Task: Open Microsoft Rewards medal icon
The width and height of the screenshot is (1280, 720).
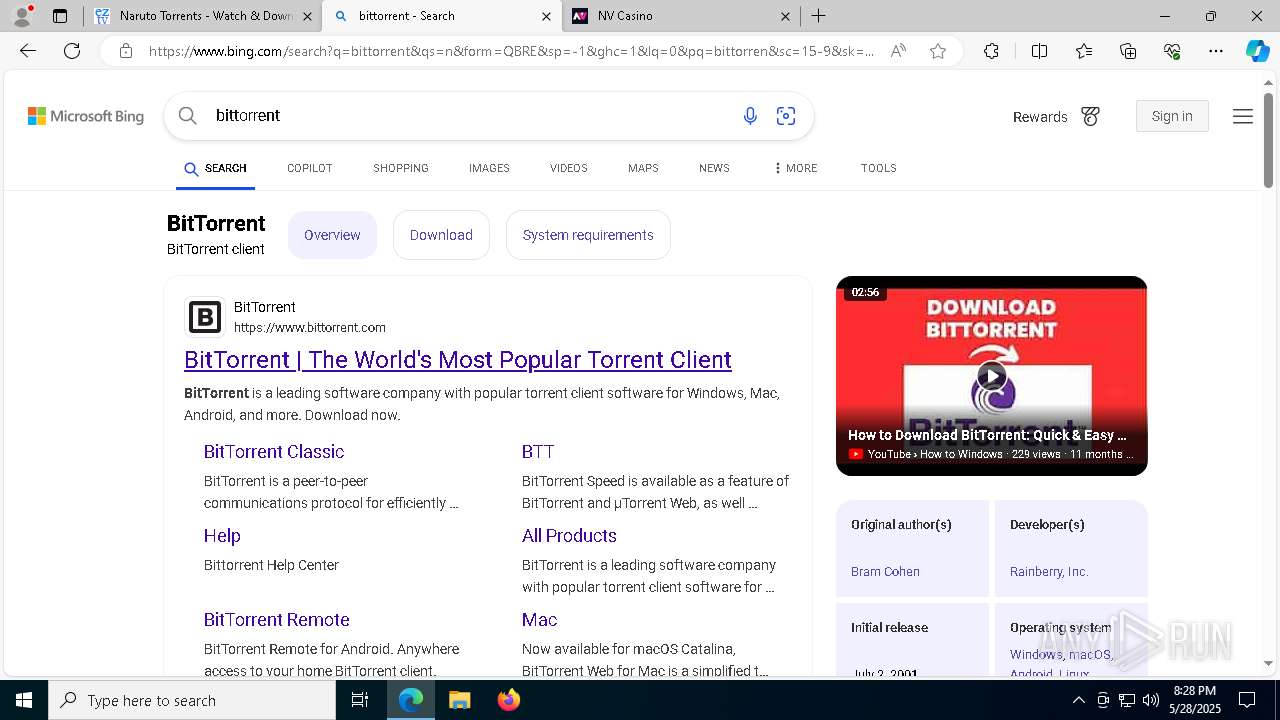Action: [1090, 117]
